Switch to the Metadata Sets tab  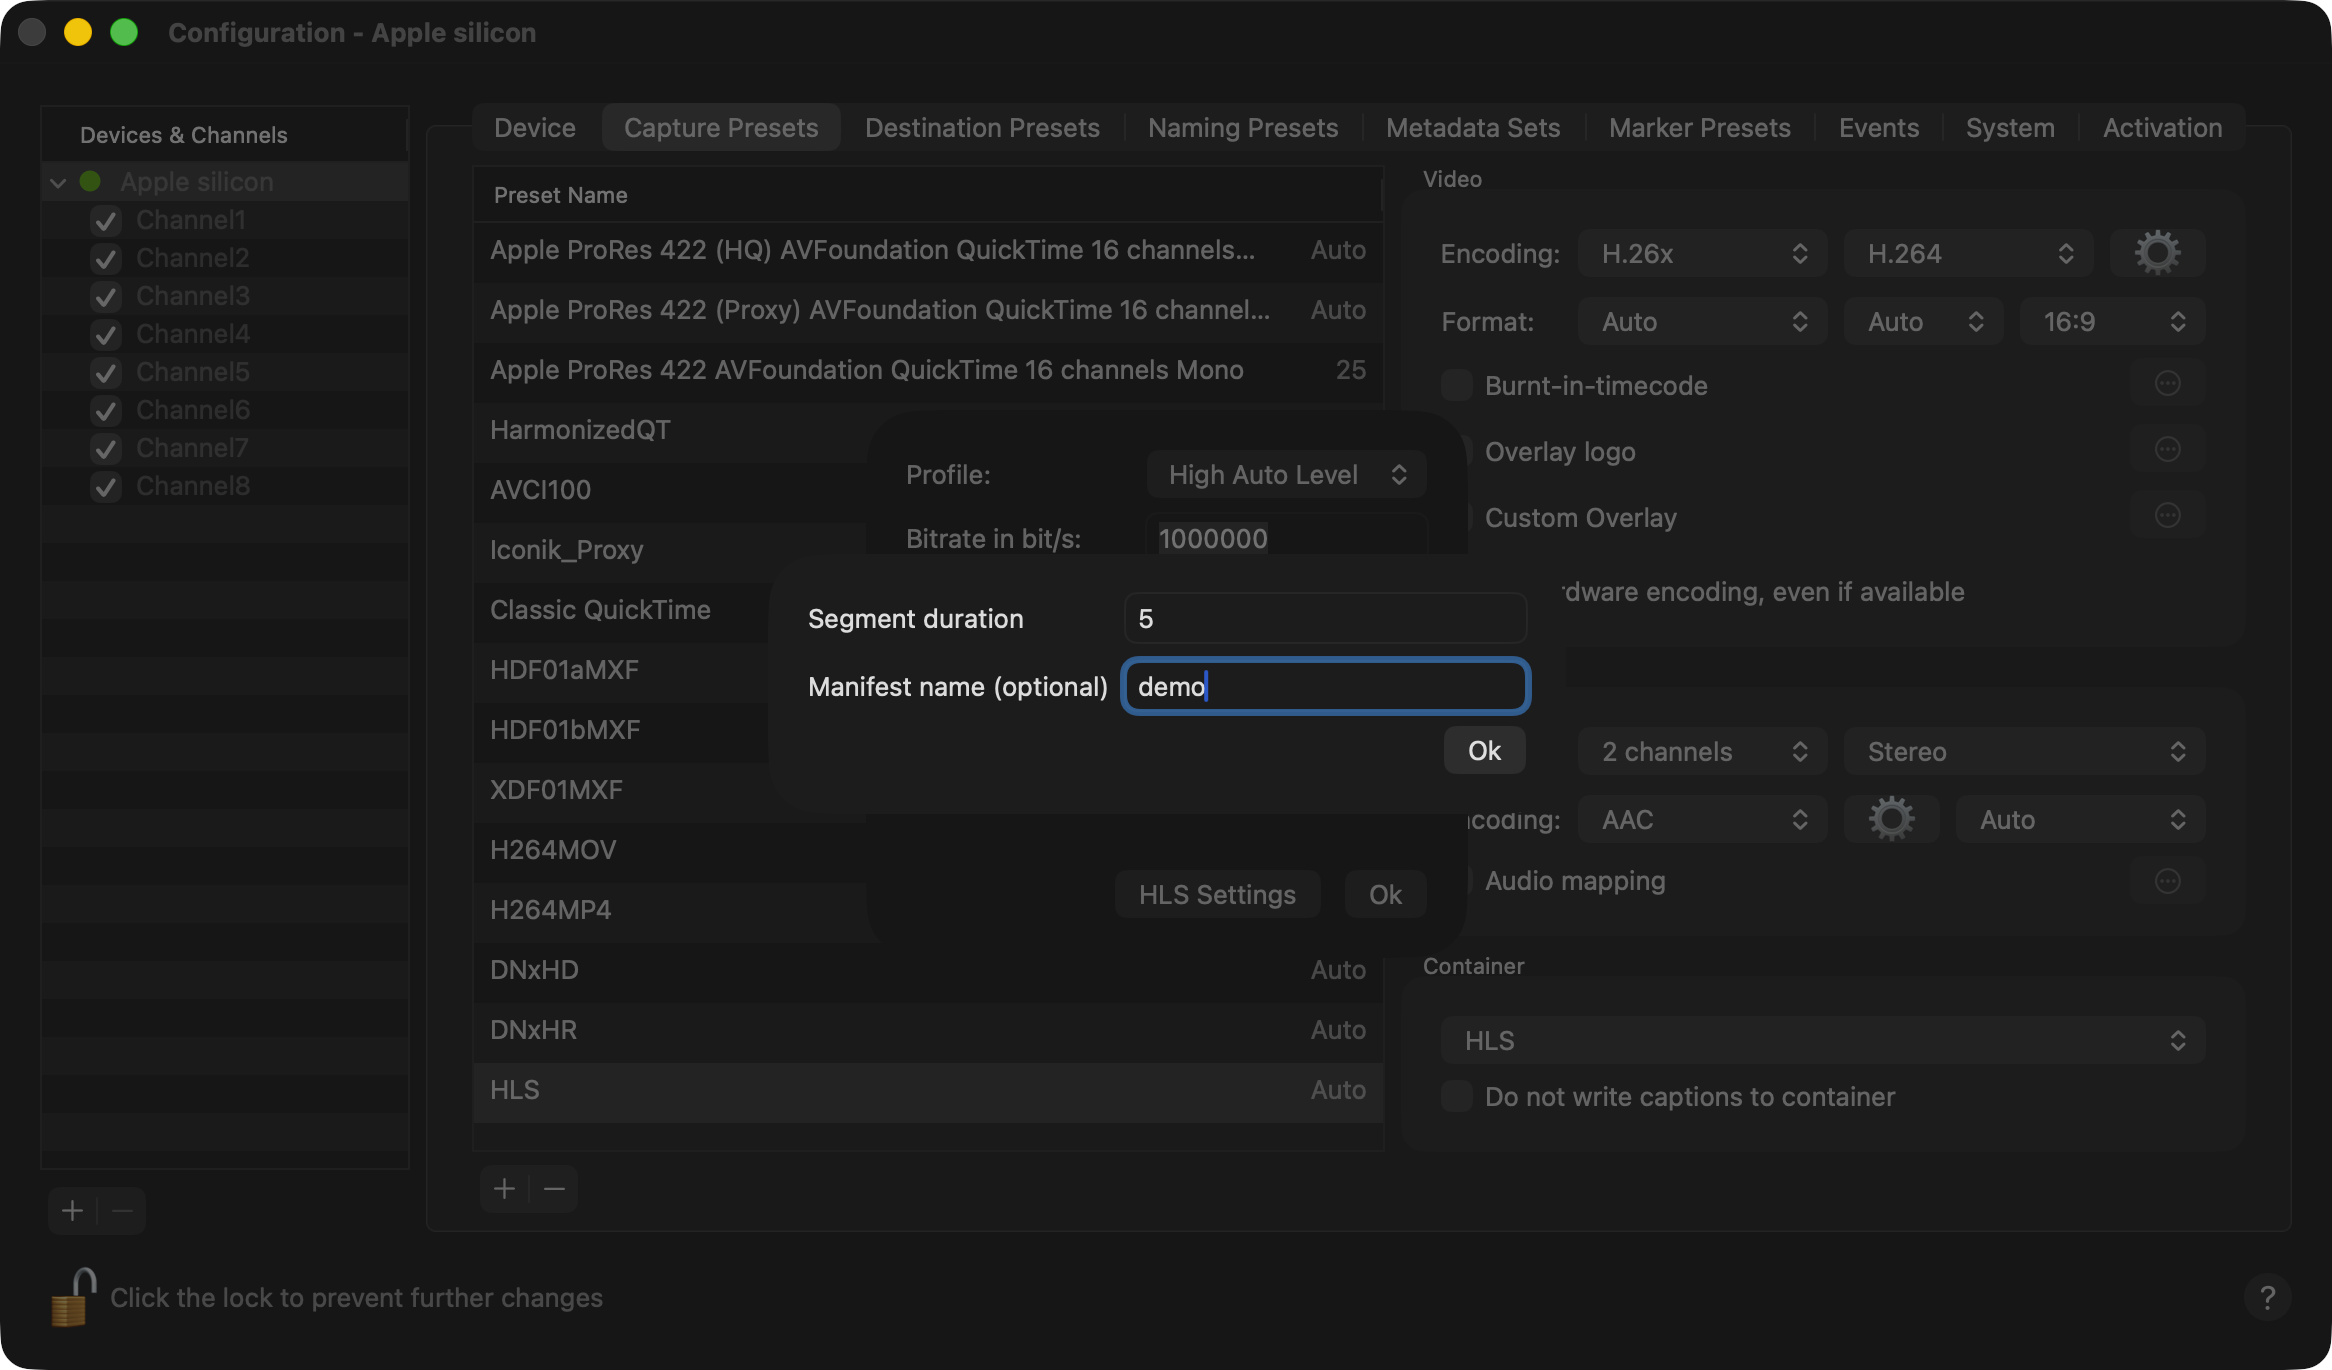click(x=1473, y=127)
